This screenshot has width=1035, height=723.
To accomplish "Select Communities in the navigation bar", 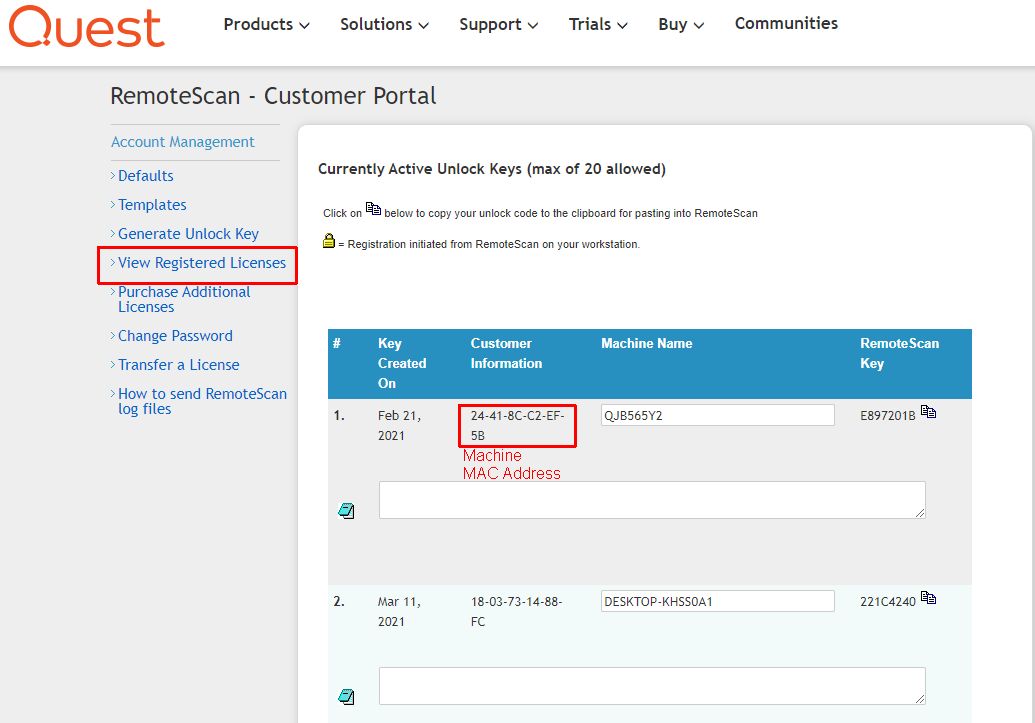I will coord(786,22).
